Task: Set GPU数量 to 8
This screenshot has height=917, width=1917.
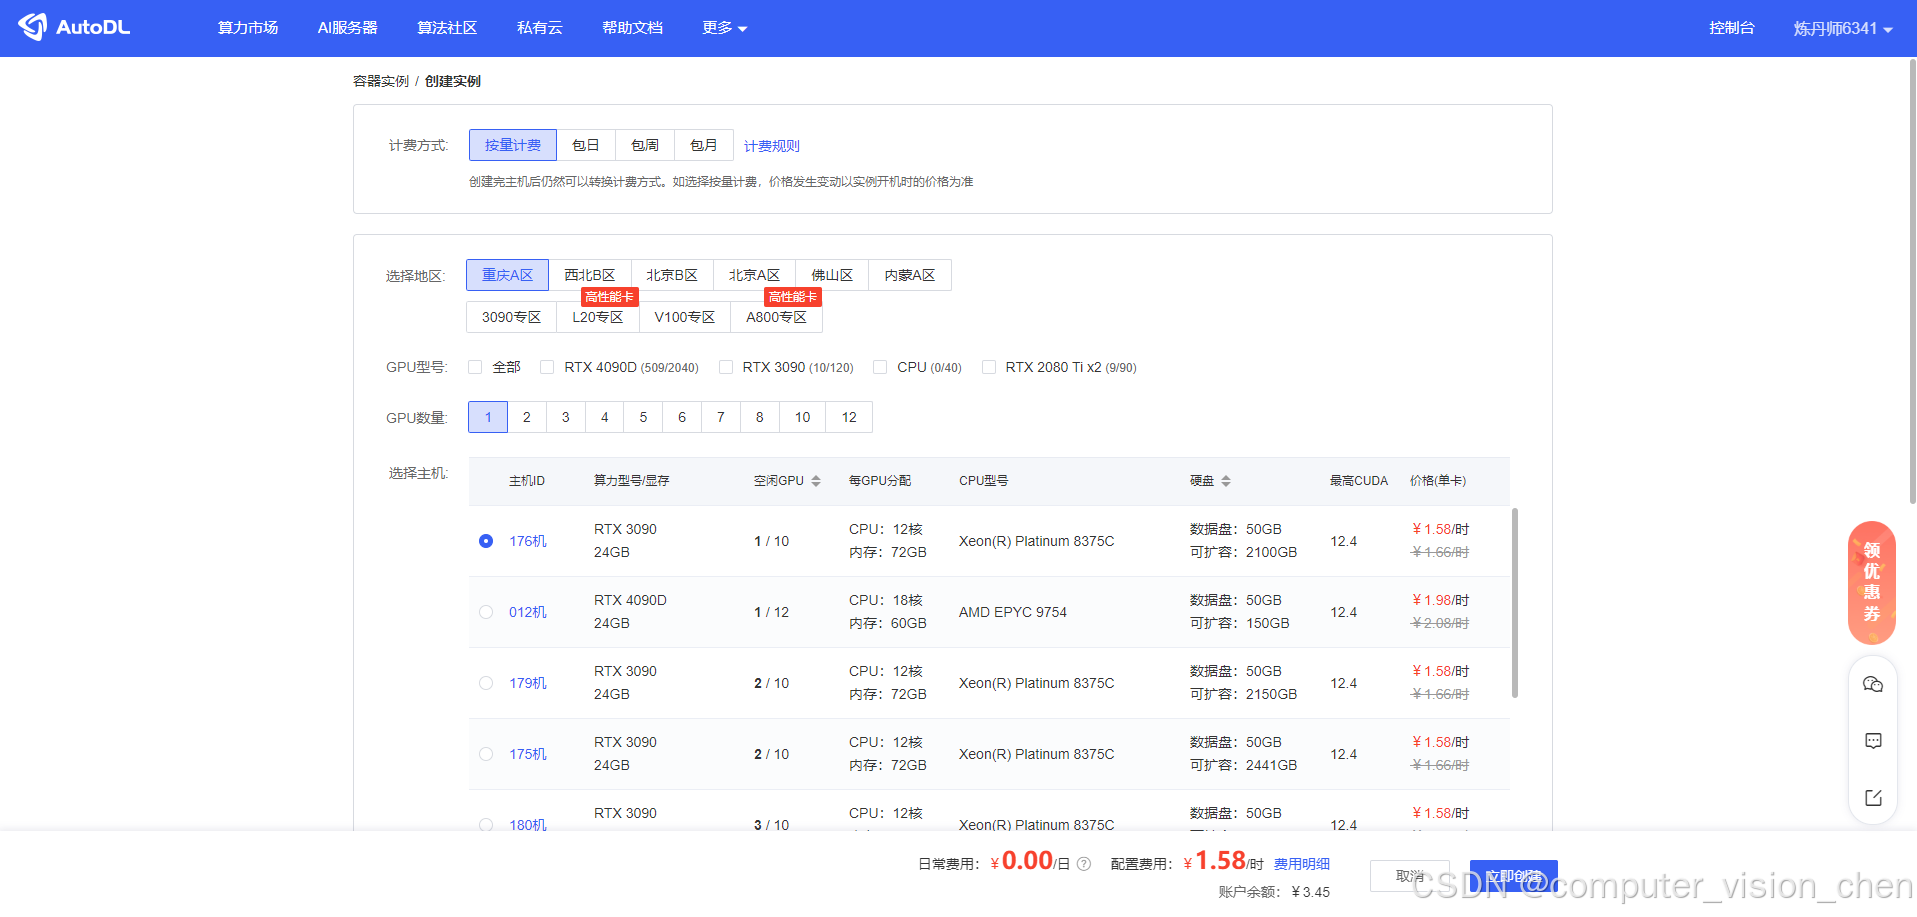Action: pos(760,417)
